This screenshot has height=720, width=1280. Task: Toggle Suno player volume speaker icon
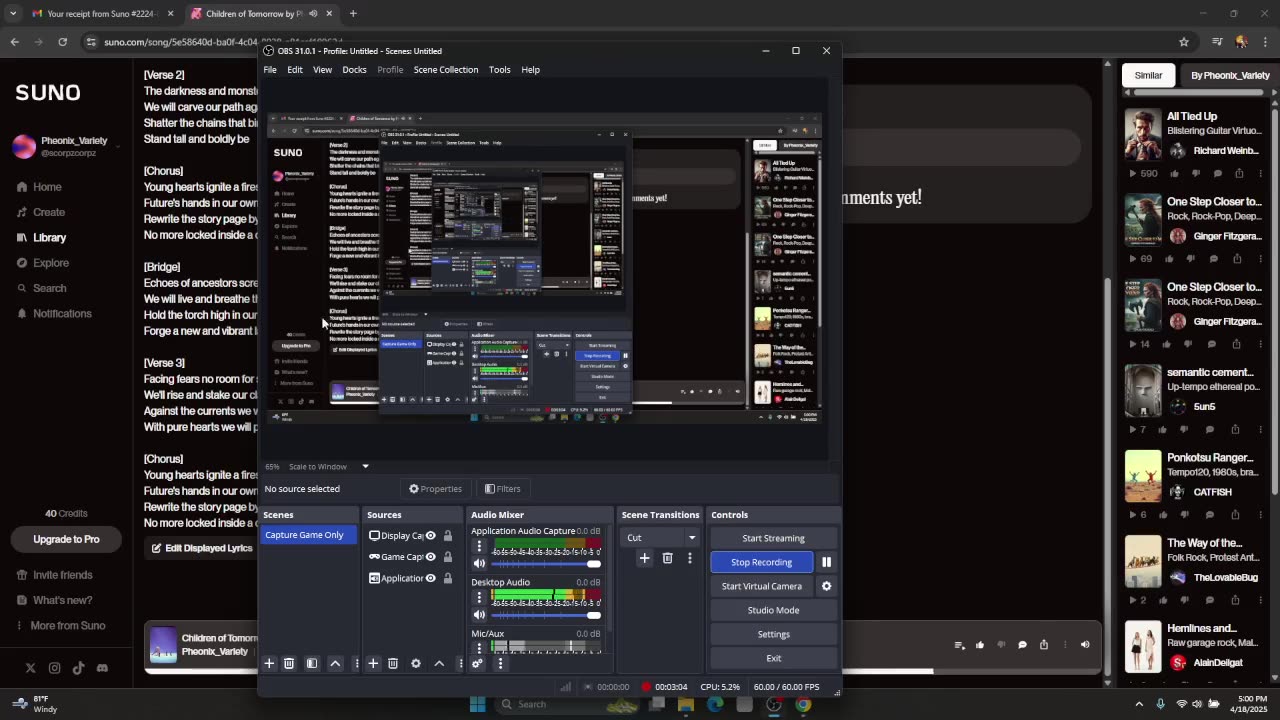pyautogui.click(x=1085, y=645)
